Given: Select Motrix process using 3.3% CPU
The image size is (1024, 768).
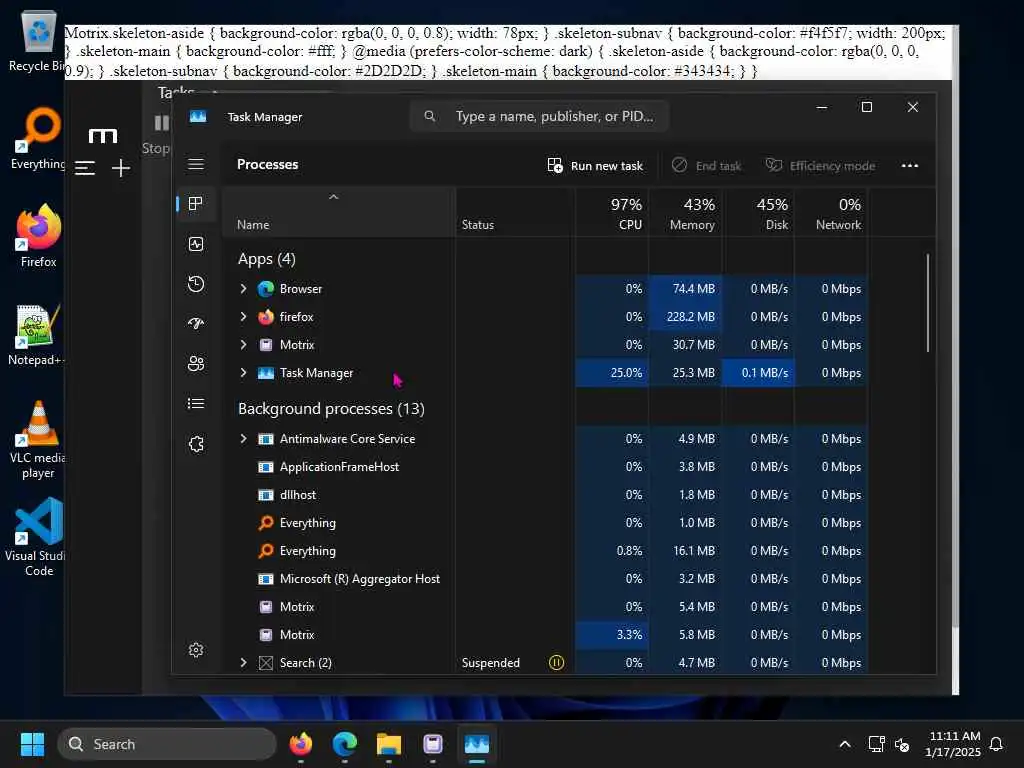Looking at the screenshot, I should [545, 635].
